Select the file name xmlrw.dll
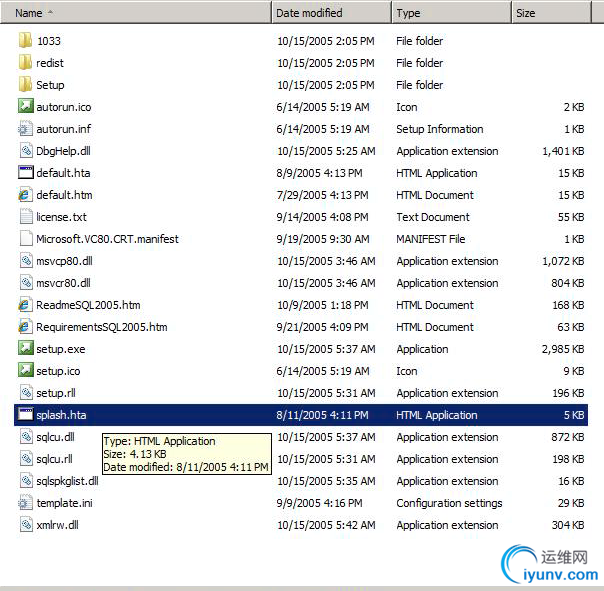This screenshot has width=604, height=591. click(57, 525)
